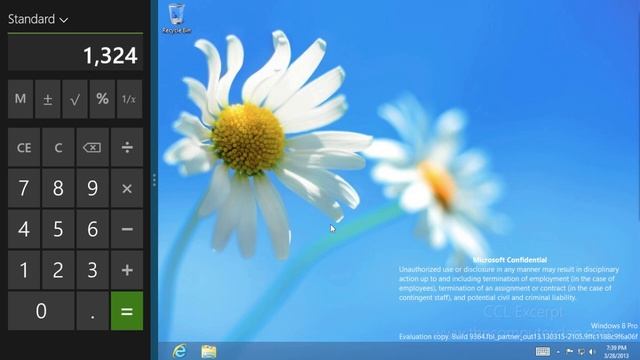
Task: Tap digit 7 on the calculator
Action: click(x=24, y=188)
